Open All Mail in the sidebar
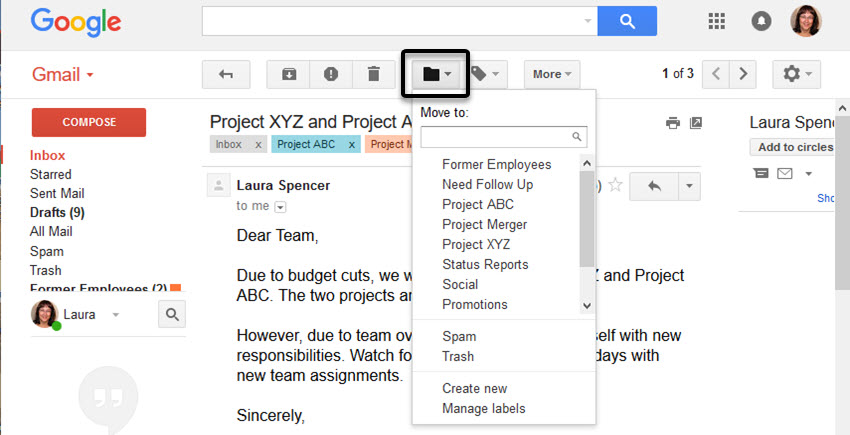The image size is (850, 435). (51, 232)
